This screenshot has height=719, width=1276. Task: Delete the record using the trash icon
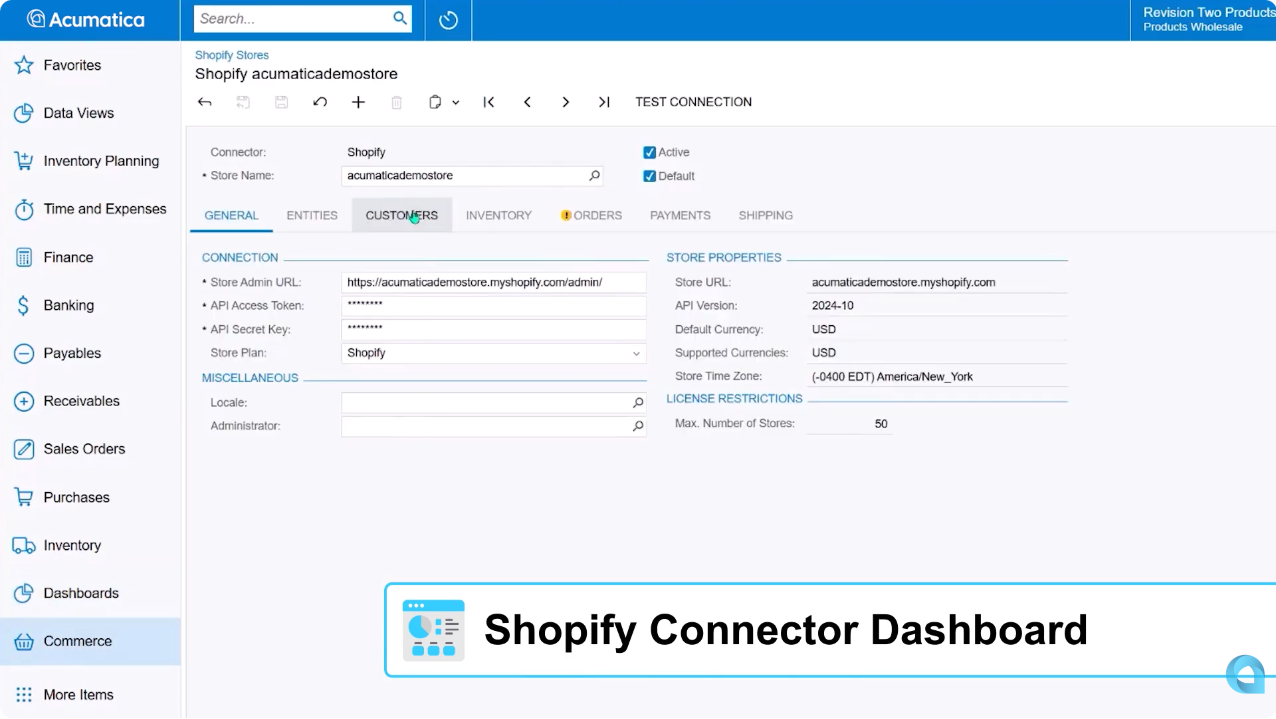click(x=396, y=102)
